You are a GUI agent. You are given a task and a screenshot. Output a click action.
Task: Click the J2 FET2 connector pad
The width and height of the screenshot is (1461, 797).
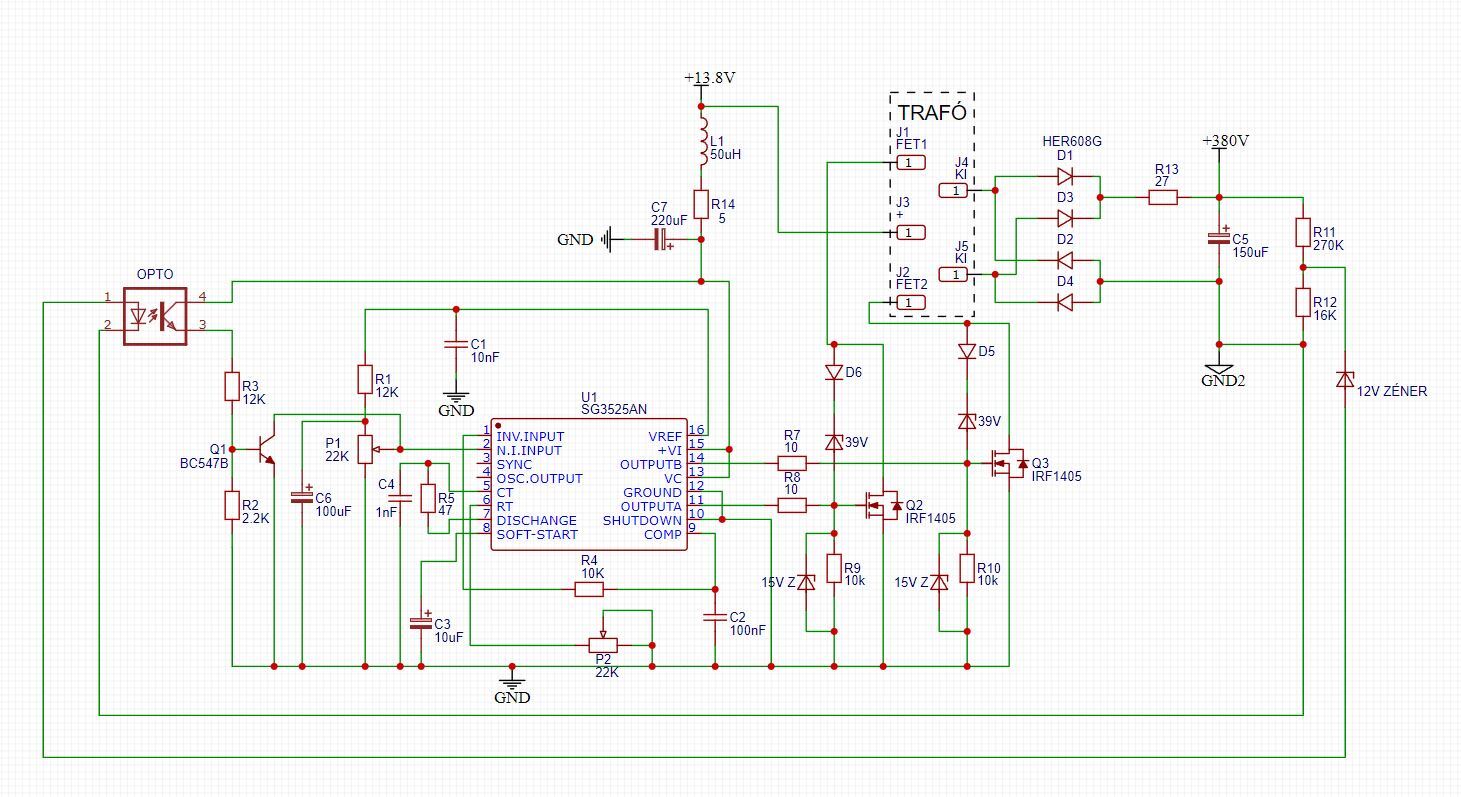pyautogui.click(x=911, y=302)
